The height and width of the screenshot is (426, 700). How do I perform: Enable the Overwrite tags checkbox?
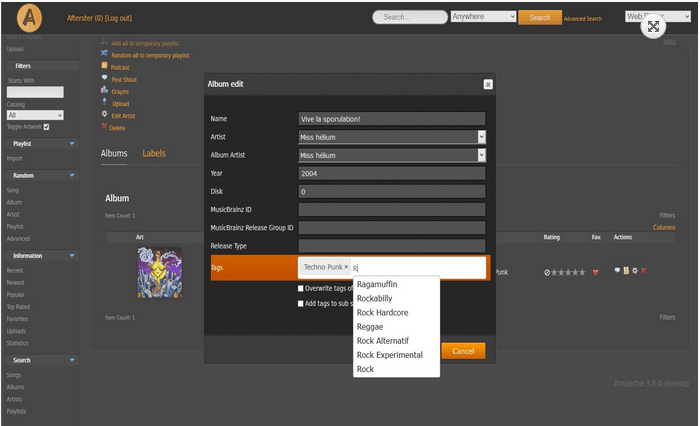click(301, 289)
